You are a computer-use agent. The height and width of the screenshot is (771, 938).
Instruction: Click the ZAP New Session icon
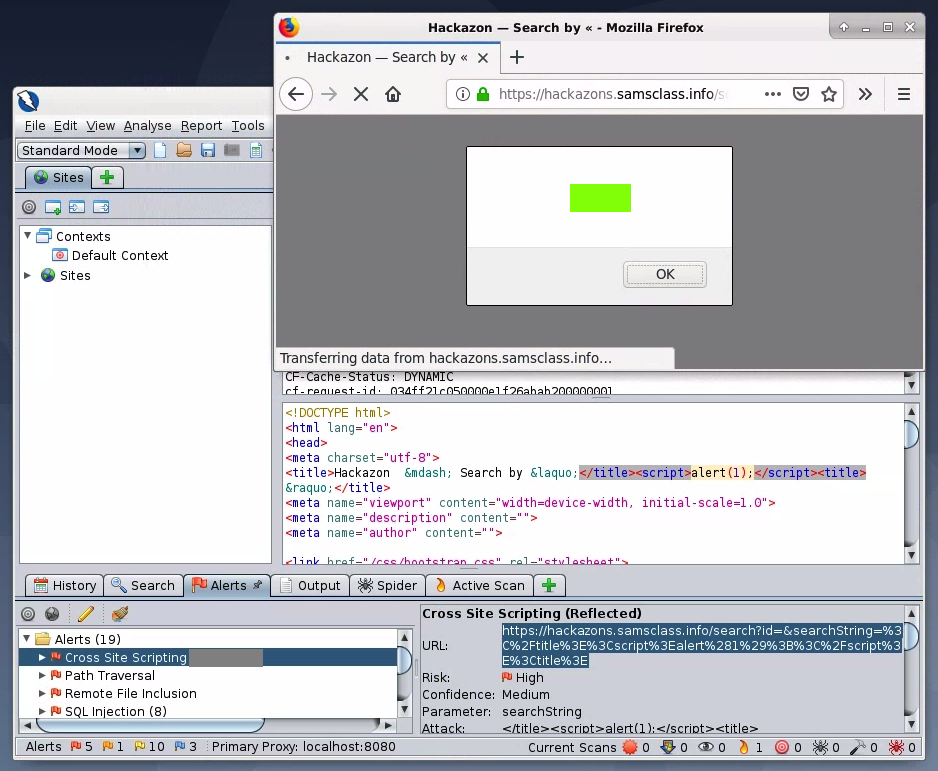click(160, 151)
